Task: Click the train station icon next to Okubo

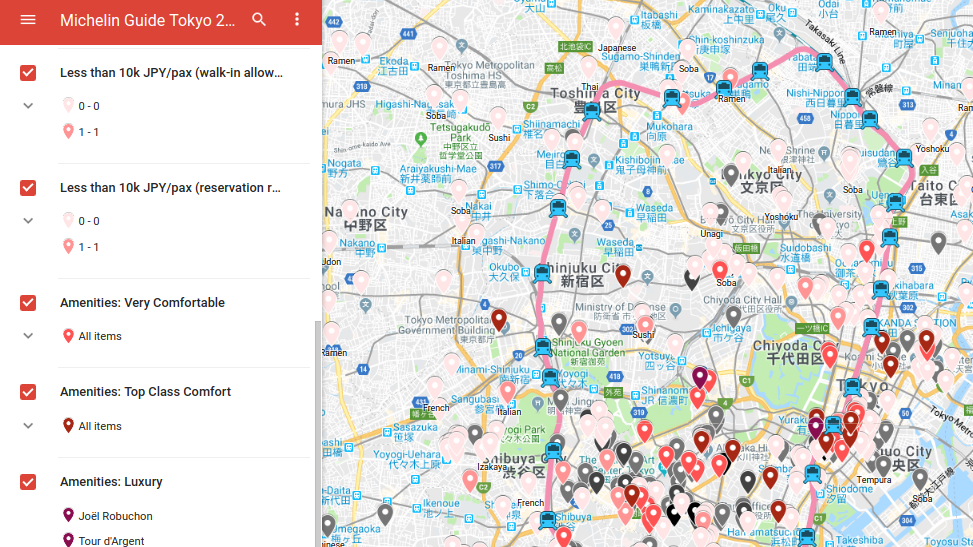Action: pos(542,273)
